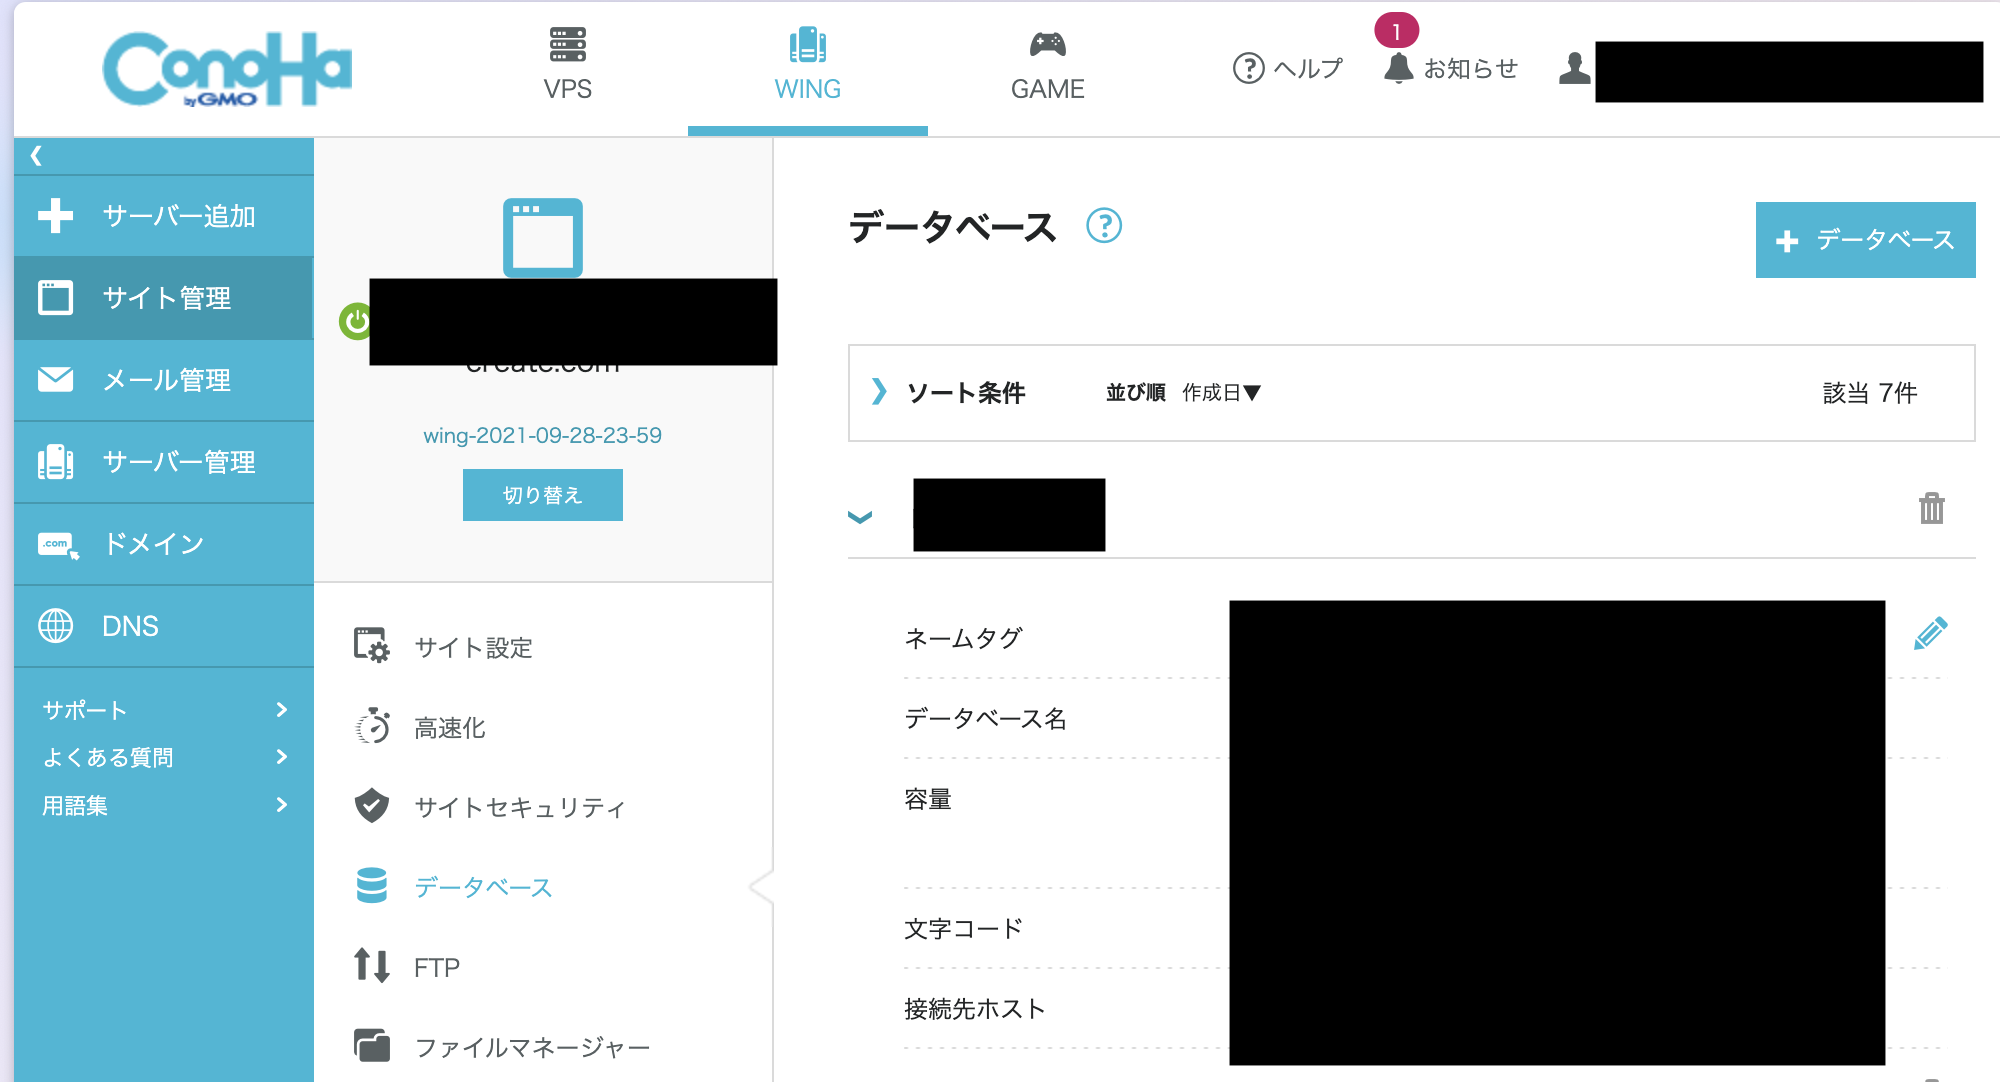Expand the サポート section
Image resolution: width=2000 pixels, height=1082 pixels.
pyautogui.click(x=164, y=710)
